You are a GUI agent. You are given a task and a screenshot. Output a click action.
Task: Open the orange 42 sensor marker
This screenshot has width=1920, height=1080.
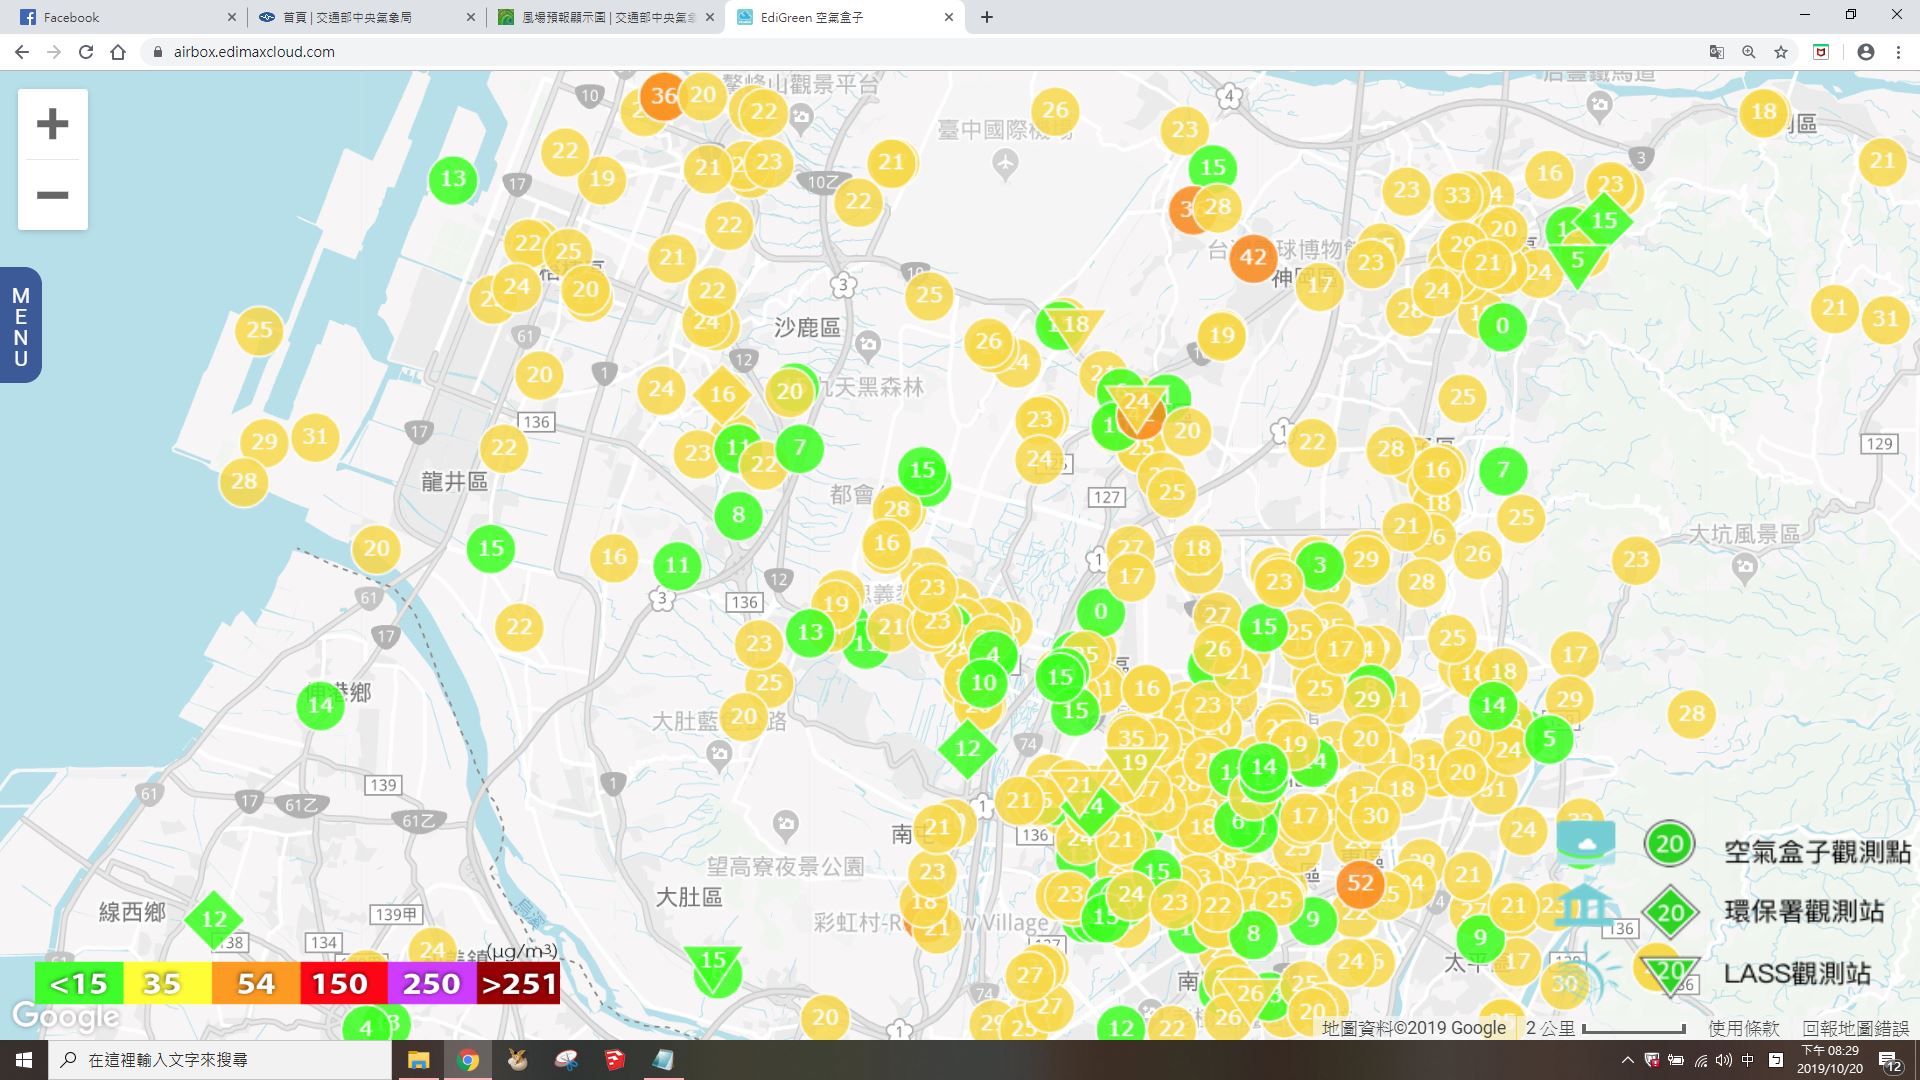pos(1253,257)
